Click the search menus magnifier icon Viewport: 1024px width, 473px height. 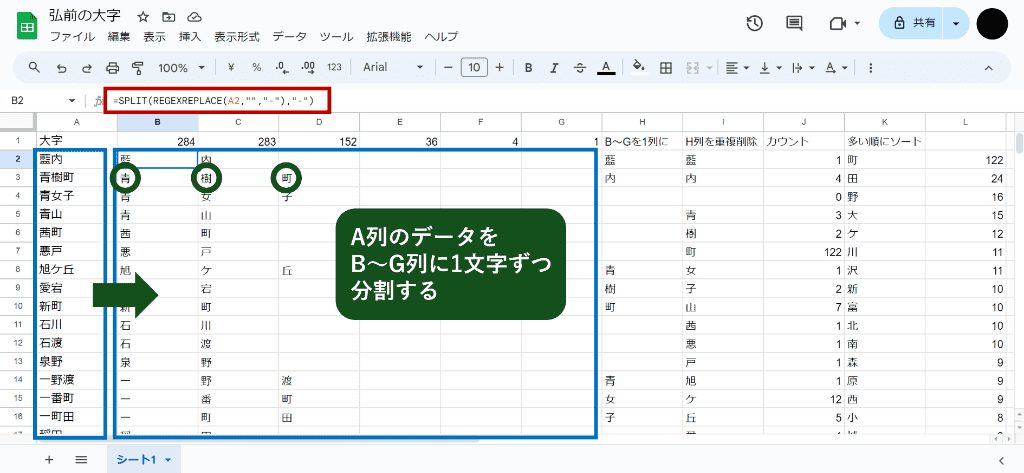pyautogui.click(x=34, y=68)
